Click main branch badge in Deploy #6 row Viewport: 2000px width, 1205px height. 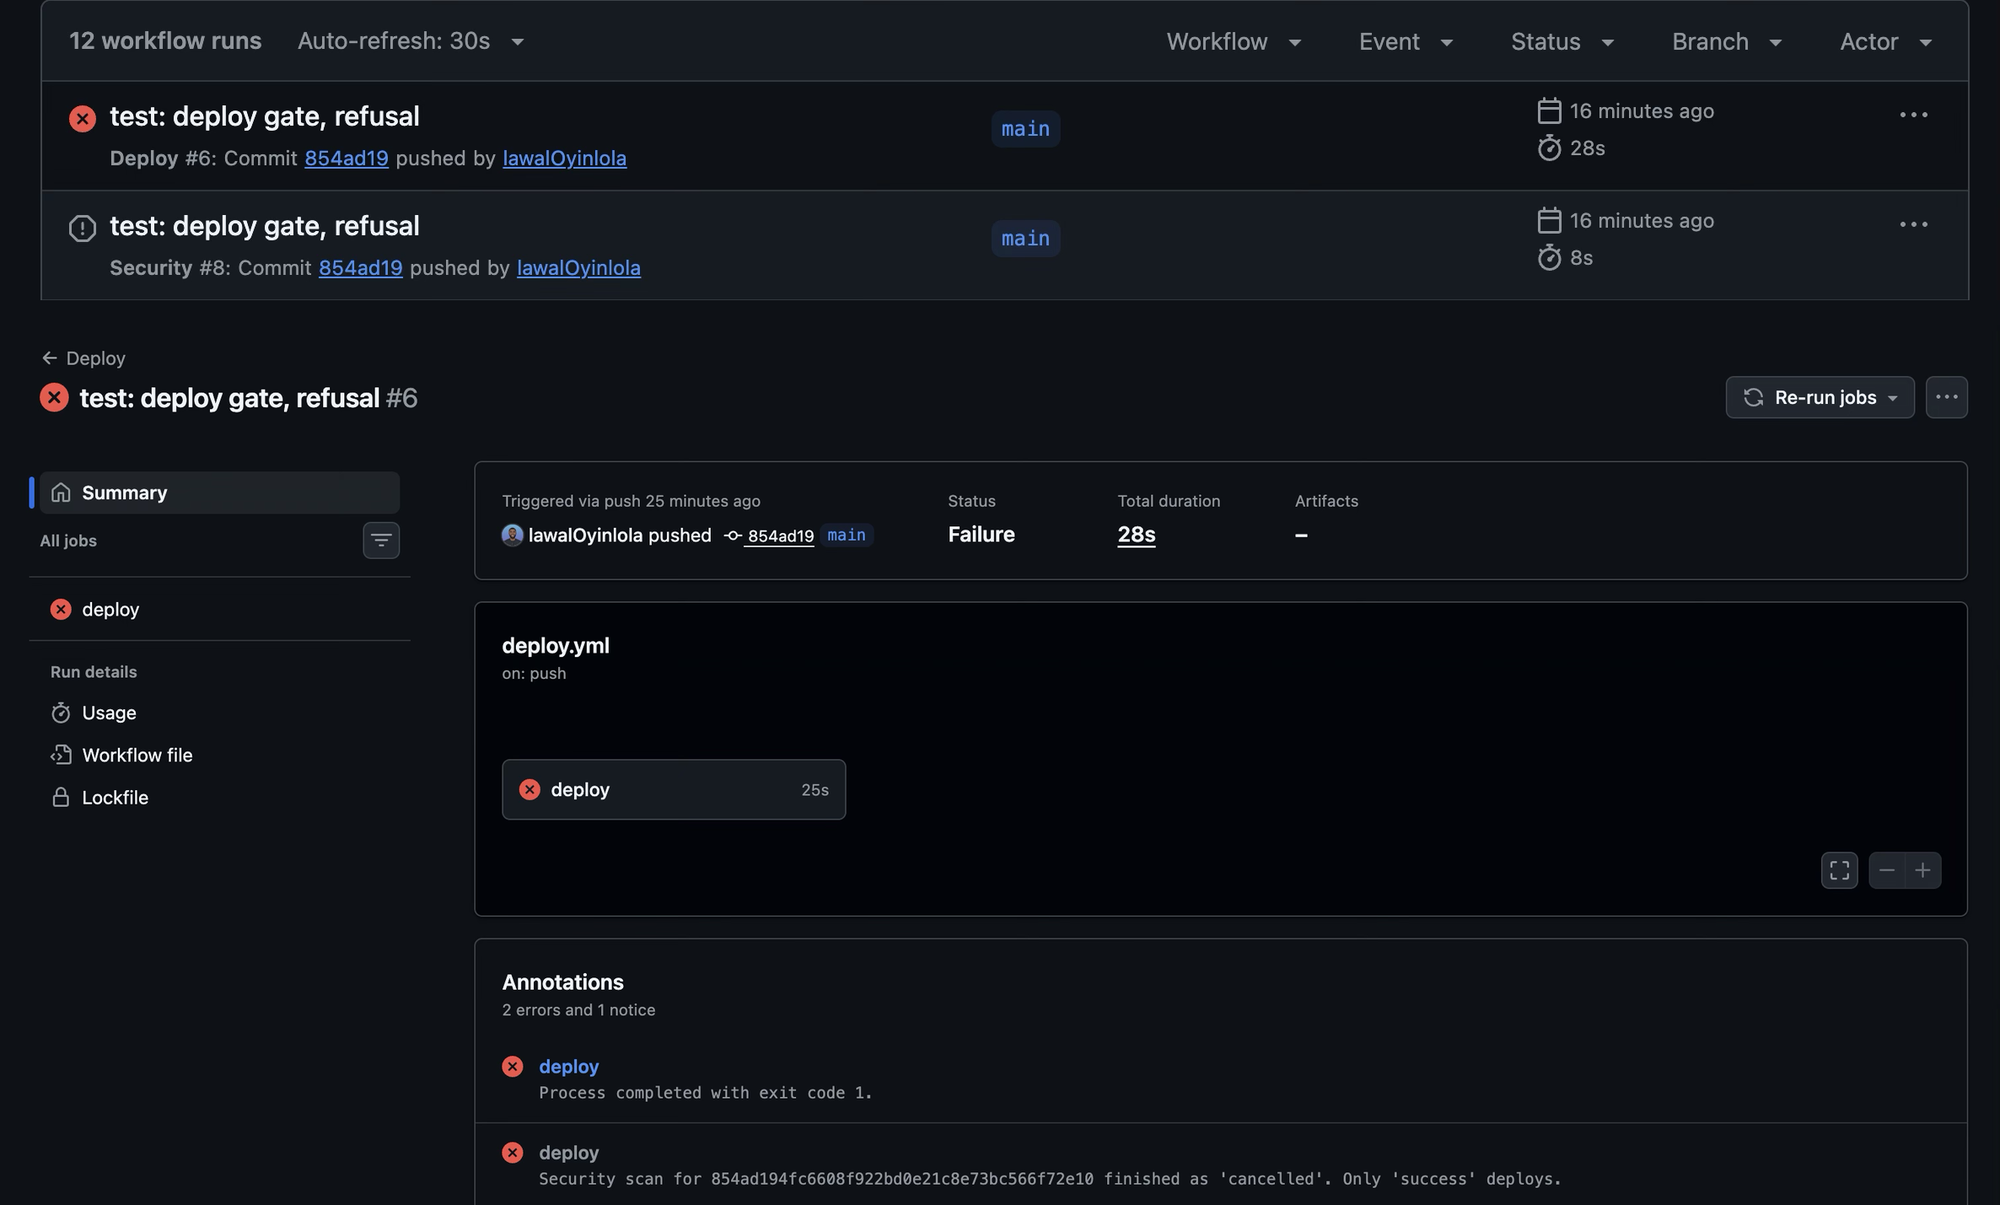(1025, 129)
